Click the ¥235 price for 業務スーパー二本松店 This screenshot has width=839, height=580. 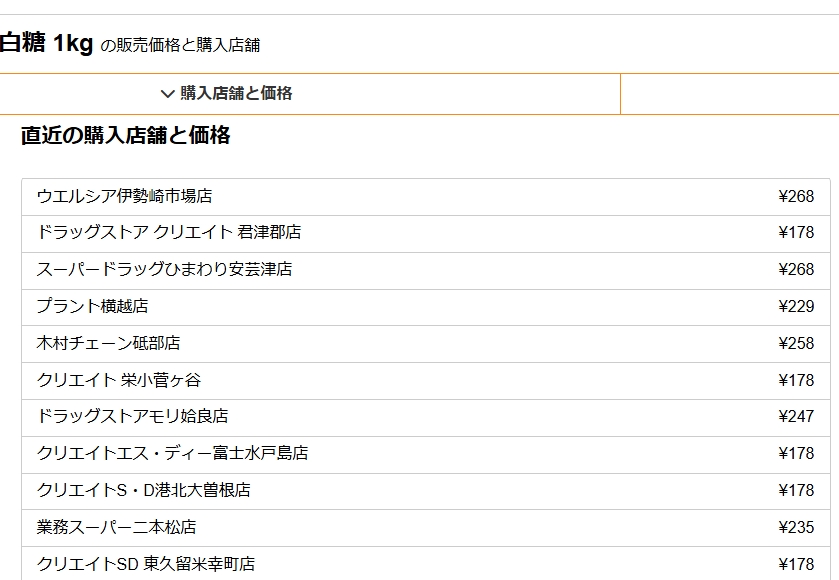tap(796, 528)
